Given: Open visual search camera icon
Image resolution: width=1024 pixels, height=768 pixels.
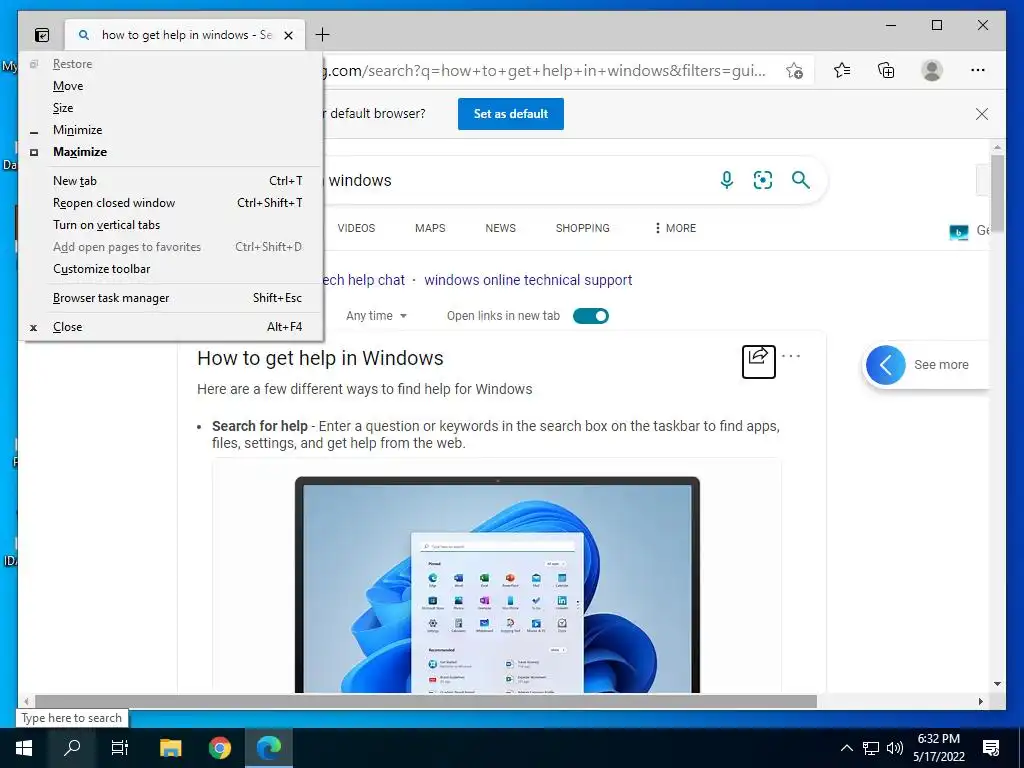Looking at the screenshot, I should 763,180.
